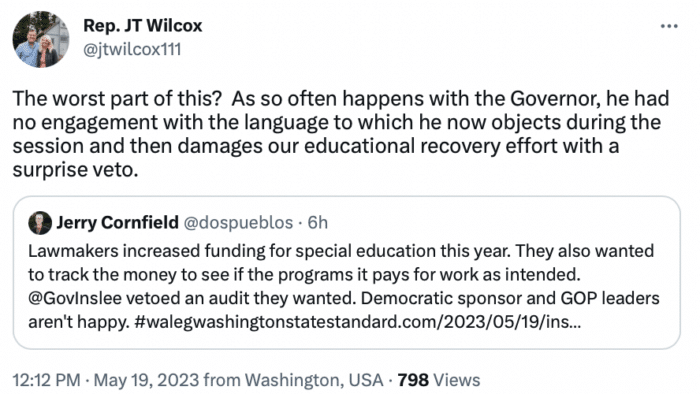
Task: Open Jerry Cornfield's small avatar
Action: pos(40,223)
